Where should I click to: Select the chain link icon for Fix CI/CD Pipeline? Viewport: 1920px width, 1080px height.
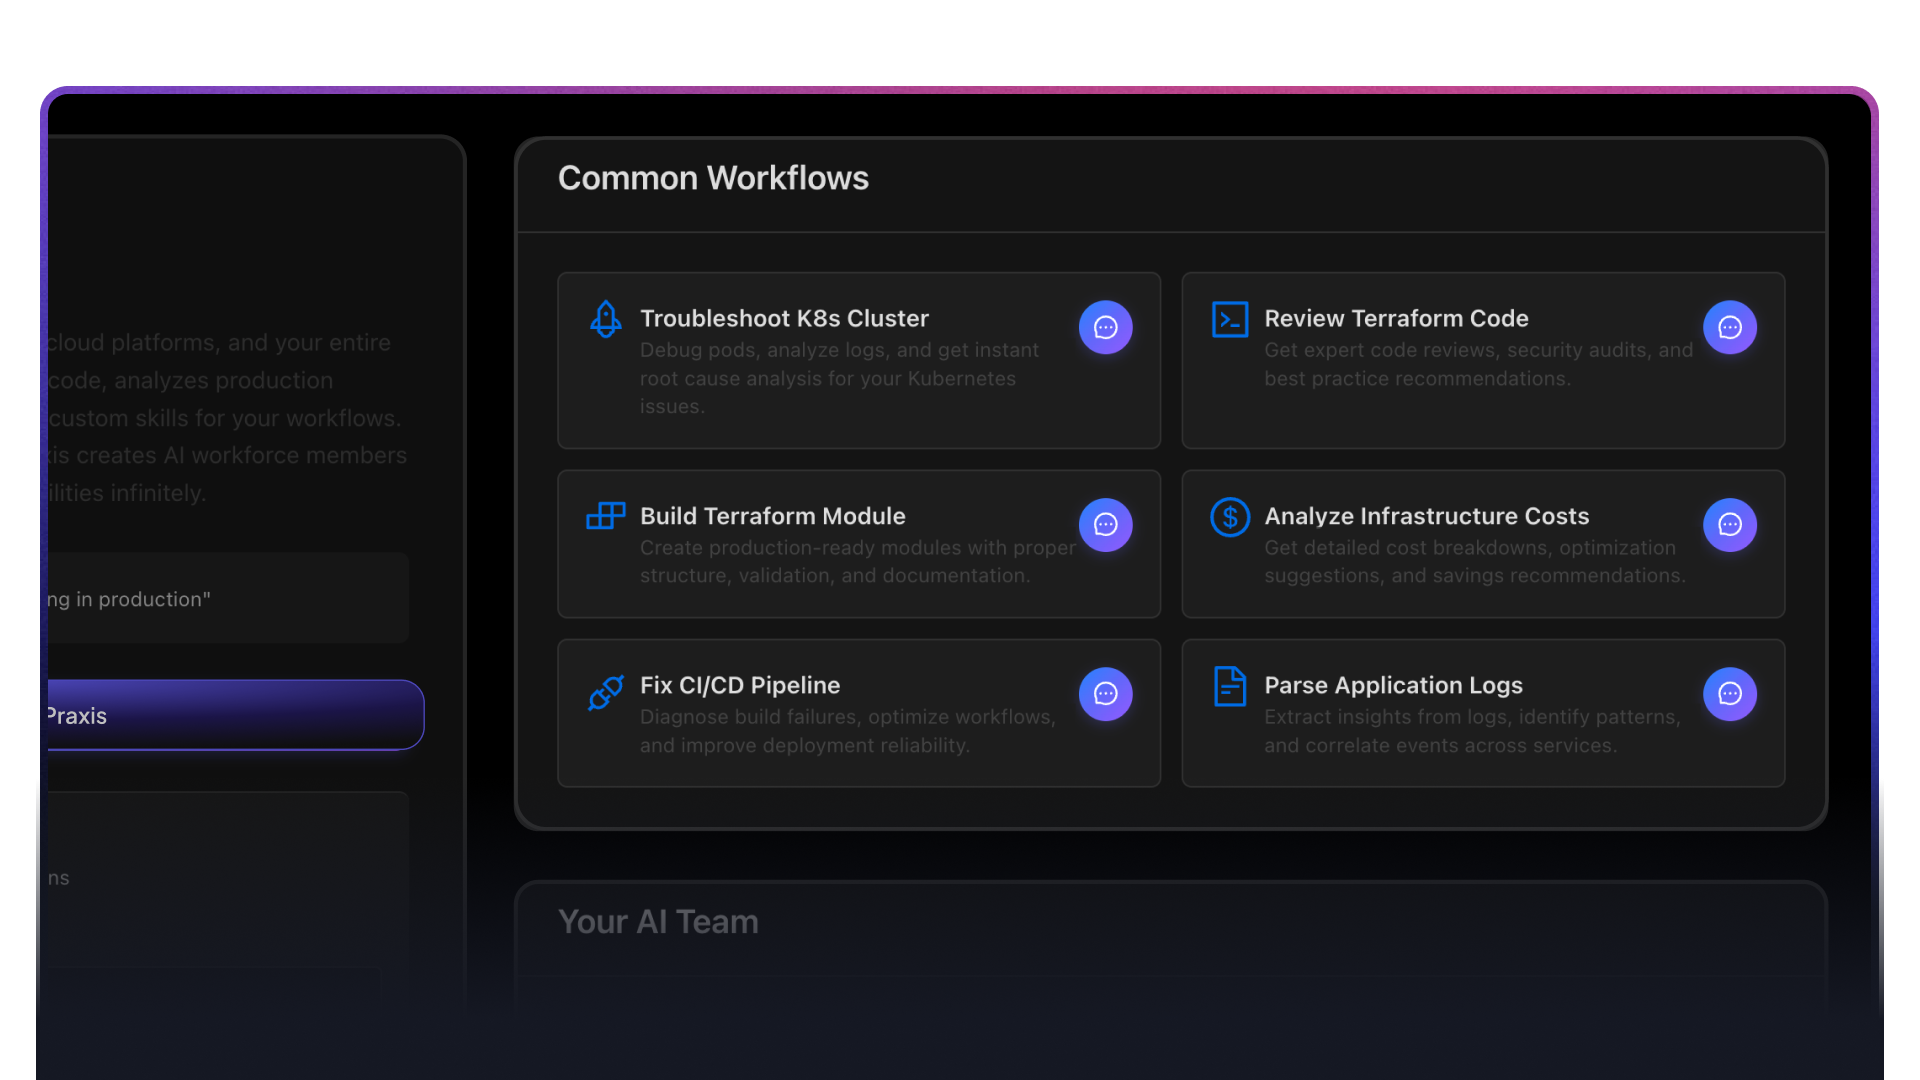(x=604, y=692)
